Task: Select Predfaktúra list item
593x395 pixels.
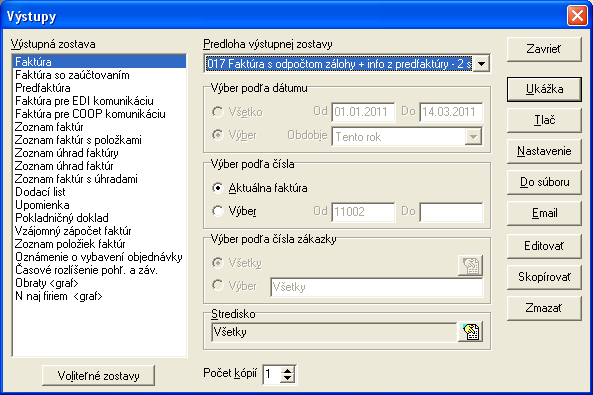Action: pos(100,88)
